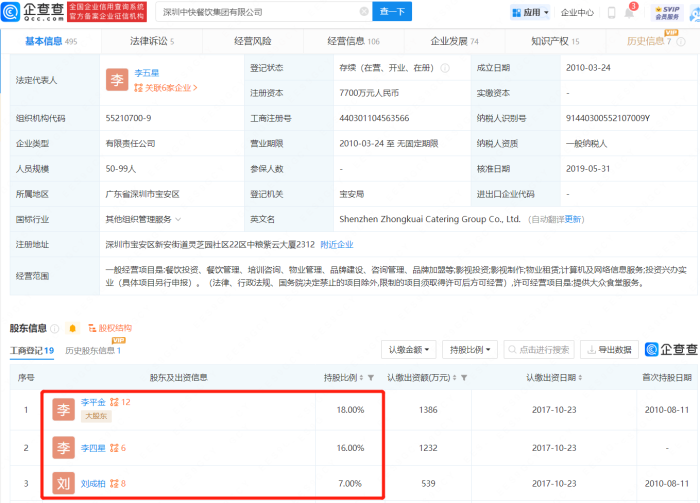Click taxpayer ID 91440300552107009Y
The width and height of the screenshot is (700, 503).
point(608,118)
